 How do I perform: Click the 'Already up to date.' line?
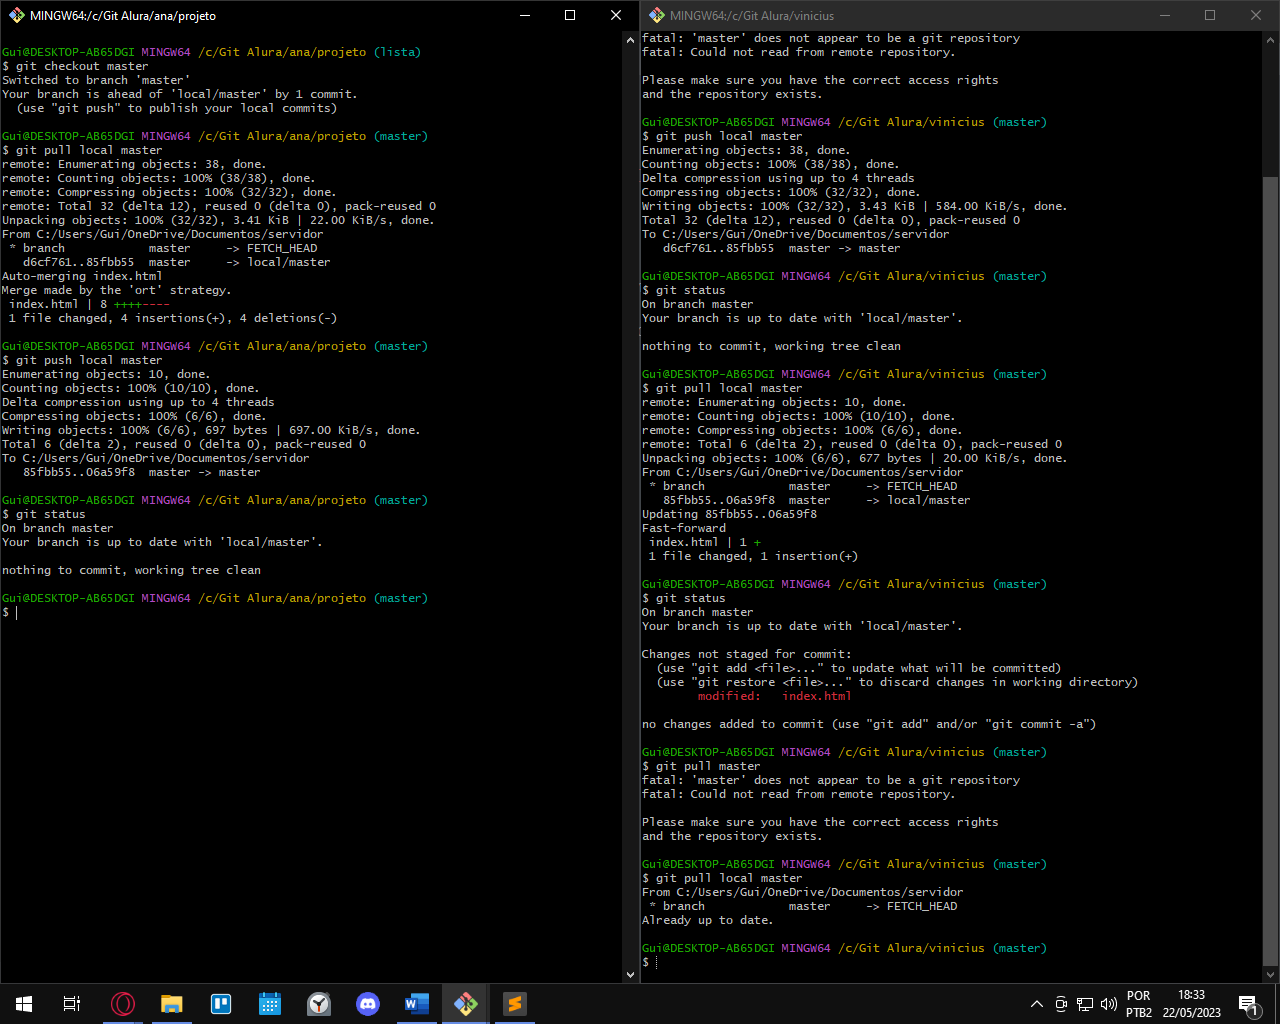(708, 920)
